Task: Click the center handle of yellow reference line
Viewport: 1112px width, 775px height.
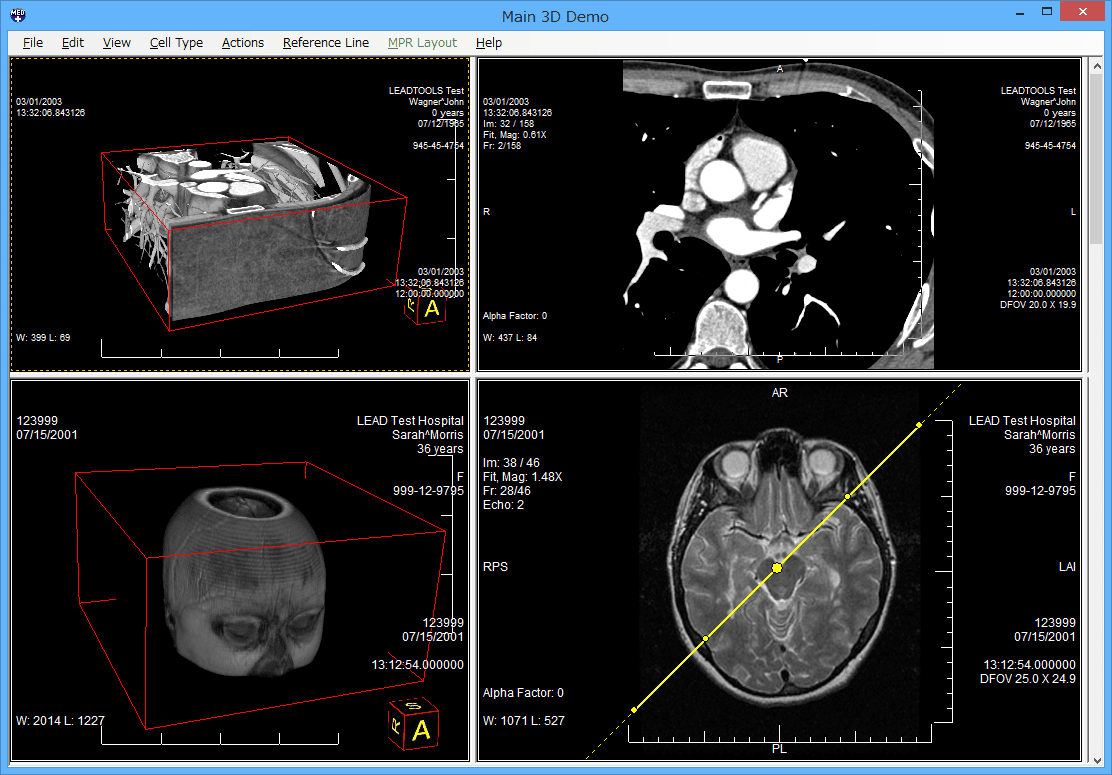Action: click(x=777, y=568)
